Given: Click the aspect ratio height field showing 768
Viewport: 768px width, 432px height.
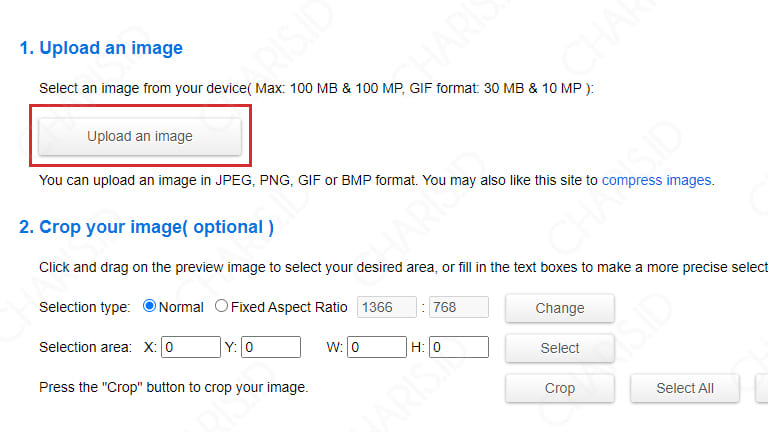Looking at the screenshot, I should pos(459,307).
